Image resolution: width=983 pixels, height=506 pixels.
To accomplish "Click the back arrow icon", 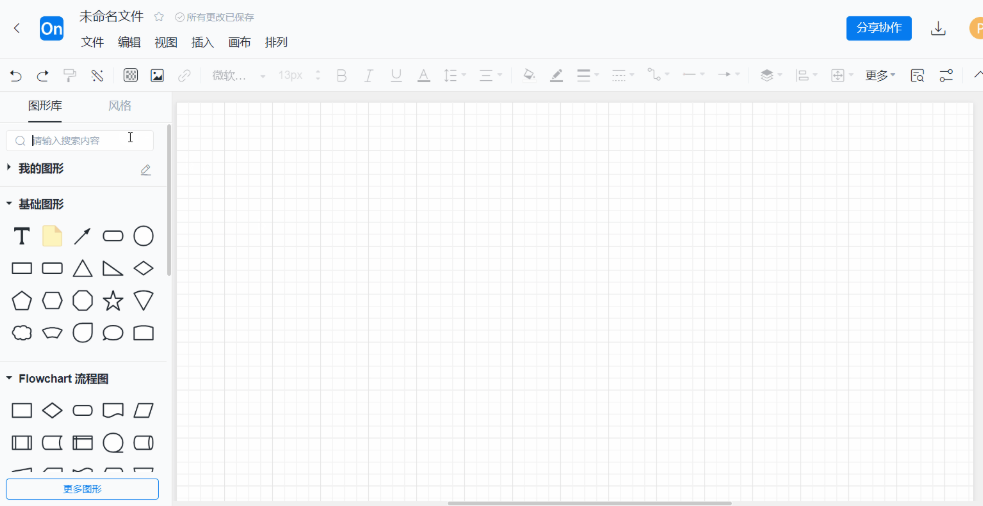I will (x=17, y=28).
